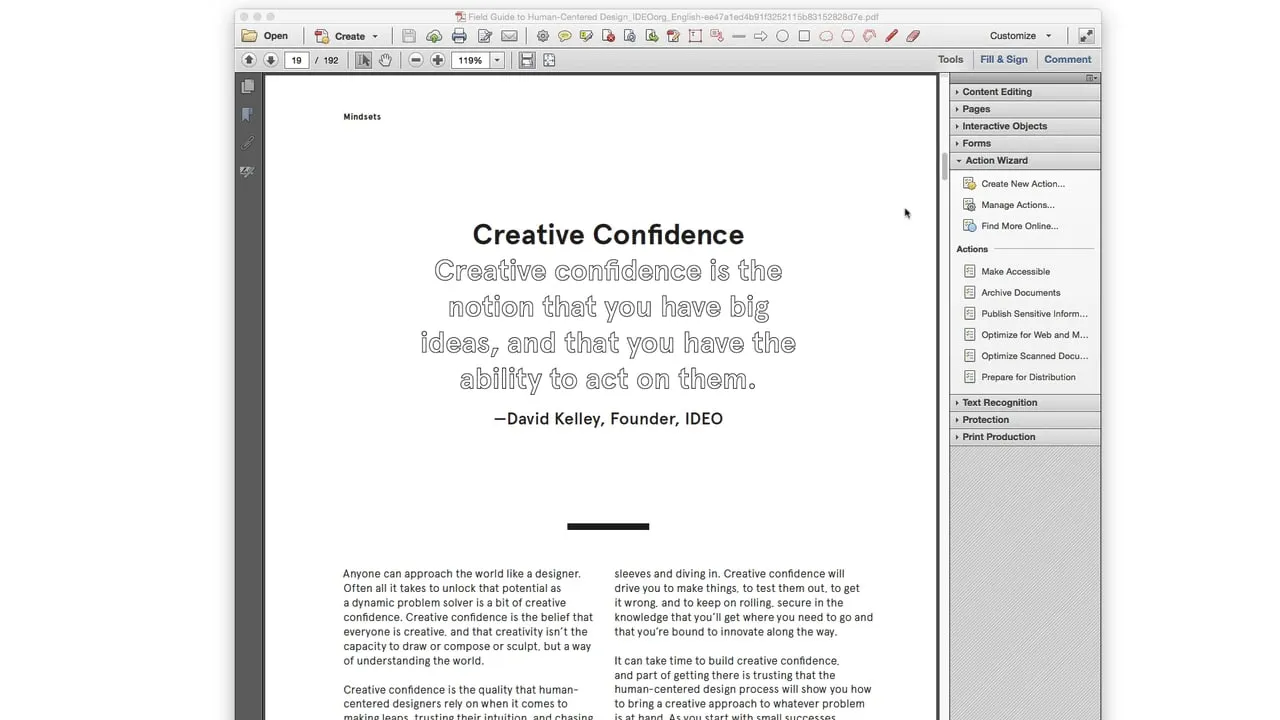Open the Attachments paperclip panel
The image size is (1280, 720).
248,143
